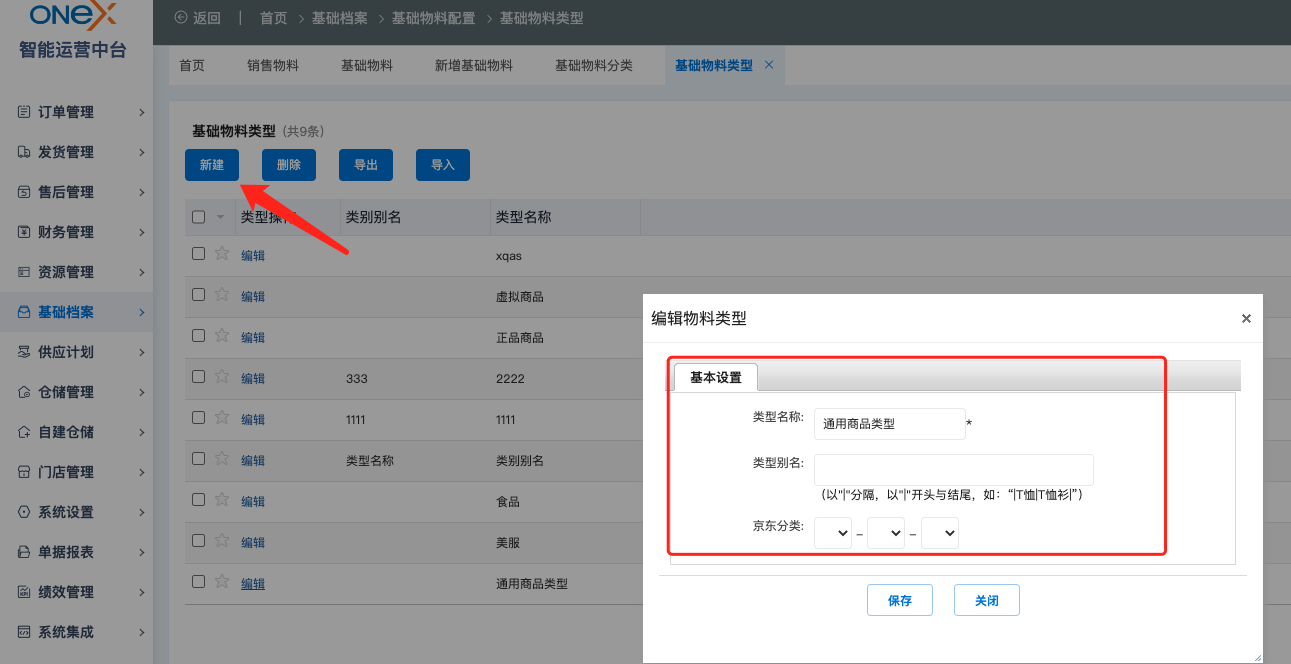Click the 新建 button
The width and height of the screenshot is (1291, 664).
(x=212, y=165)
